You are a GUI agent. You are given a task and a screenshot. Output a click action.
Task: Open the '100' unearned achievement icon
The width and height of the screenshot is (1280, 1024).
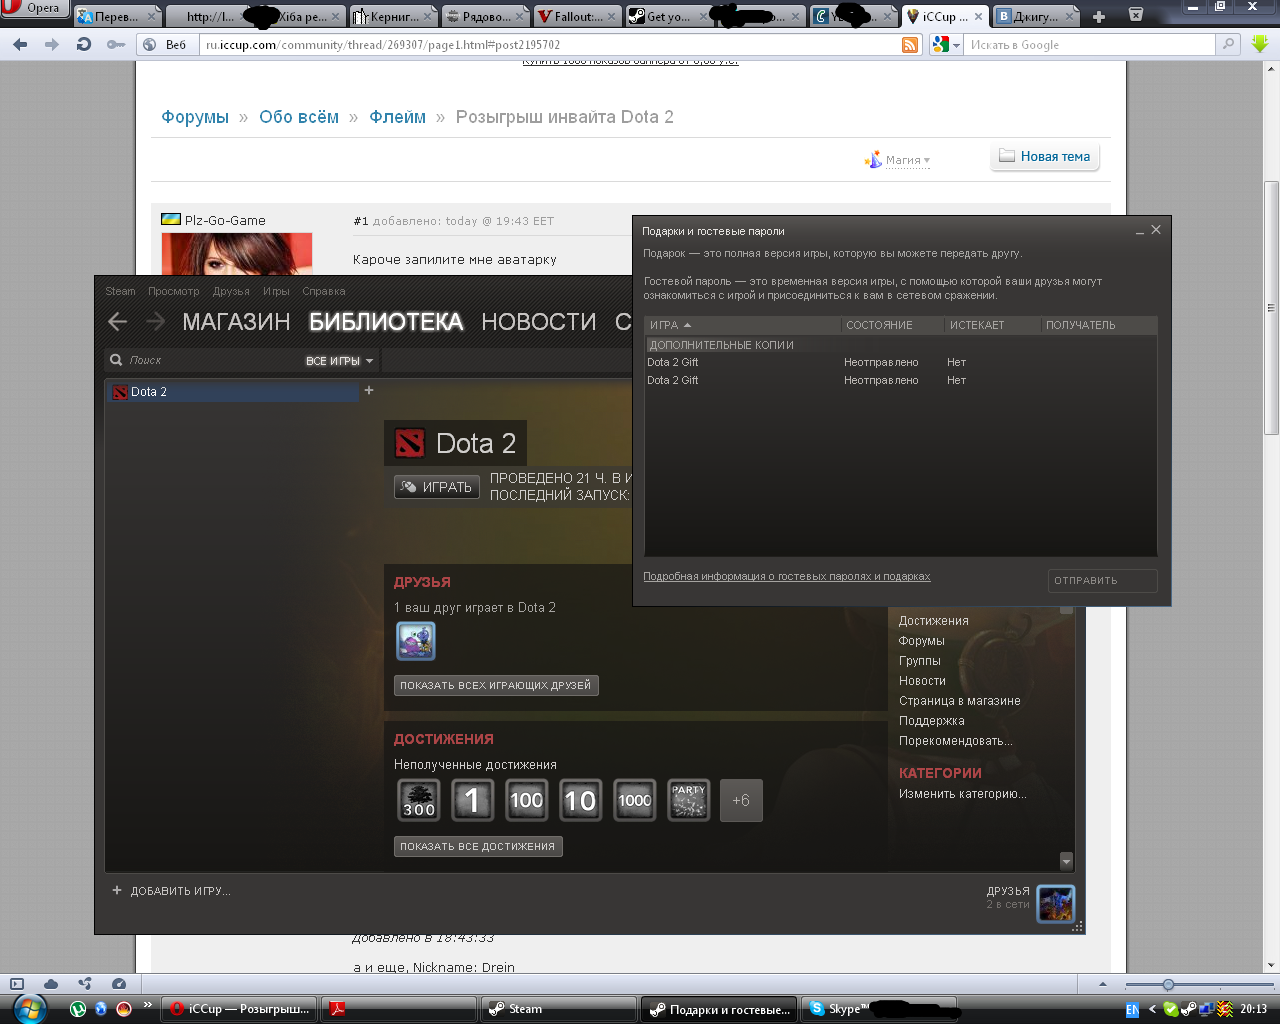[527, 800]
